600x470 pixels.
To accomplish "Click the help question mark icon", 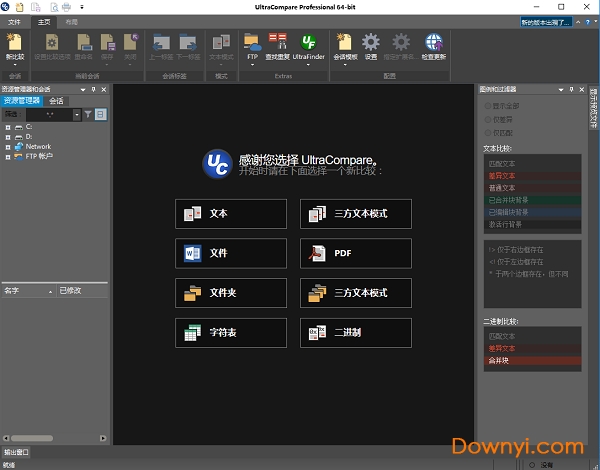I will [588, 22].
